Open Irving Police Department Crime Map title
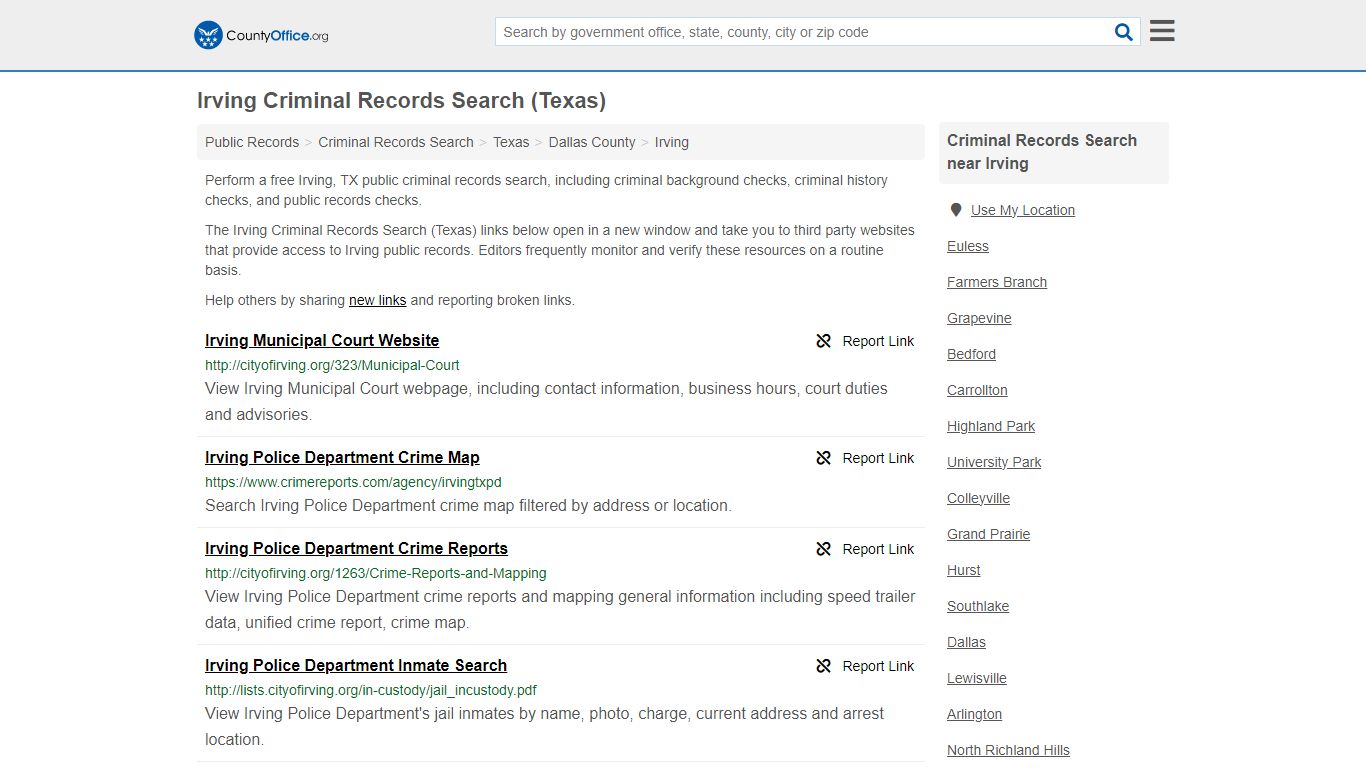The image size is (1366, 768). click(x=342, y=457)
